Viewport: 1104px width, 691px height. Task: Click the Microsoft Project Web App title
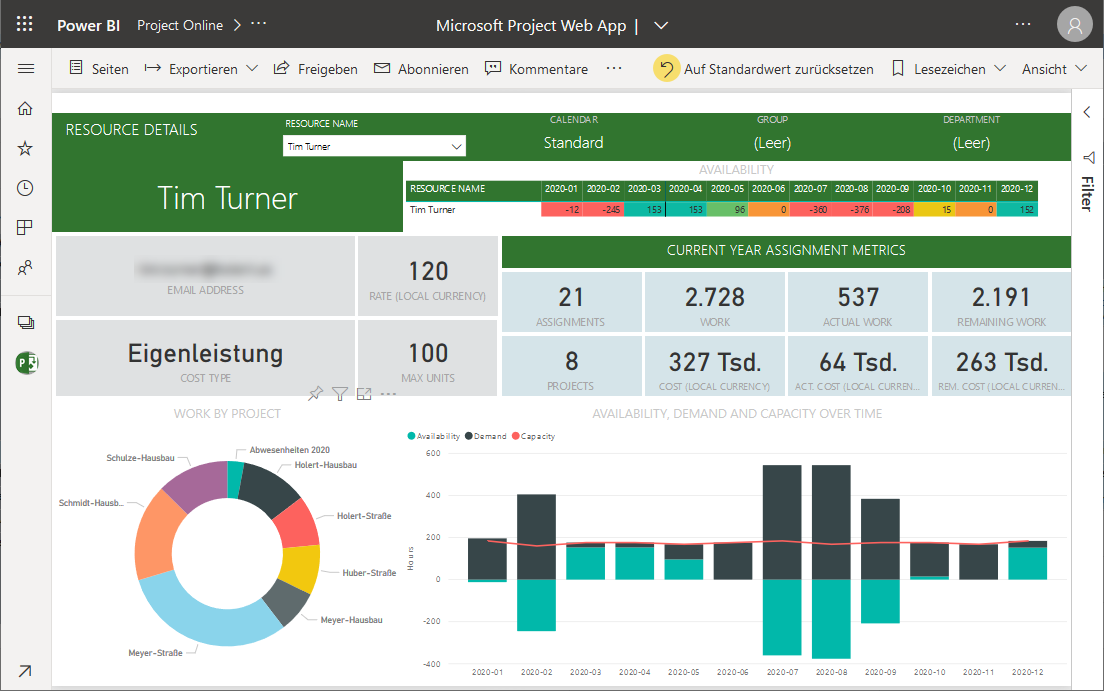pyautogui.click(x=531, y=25)
